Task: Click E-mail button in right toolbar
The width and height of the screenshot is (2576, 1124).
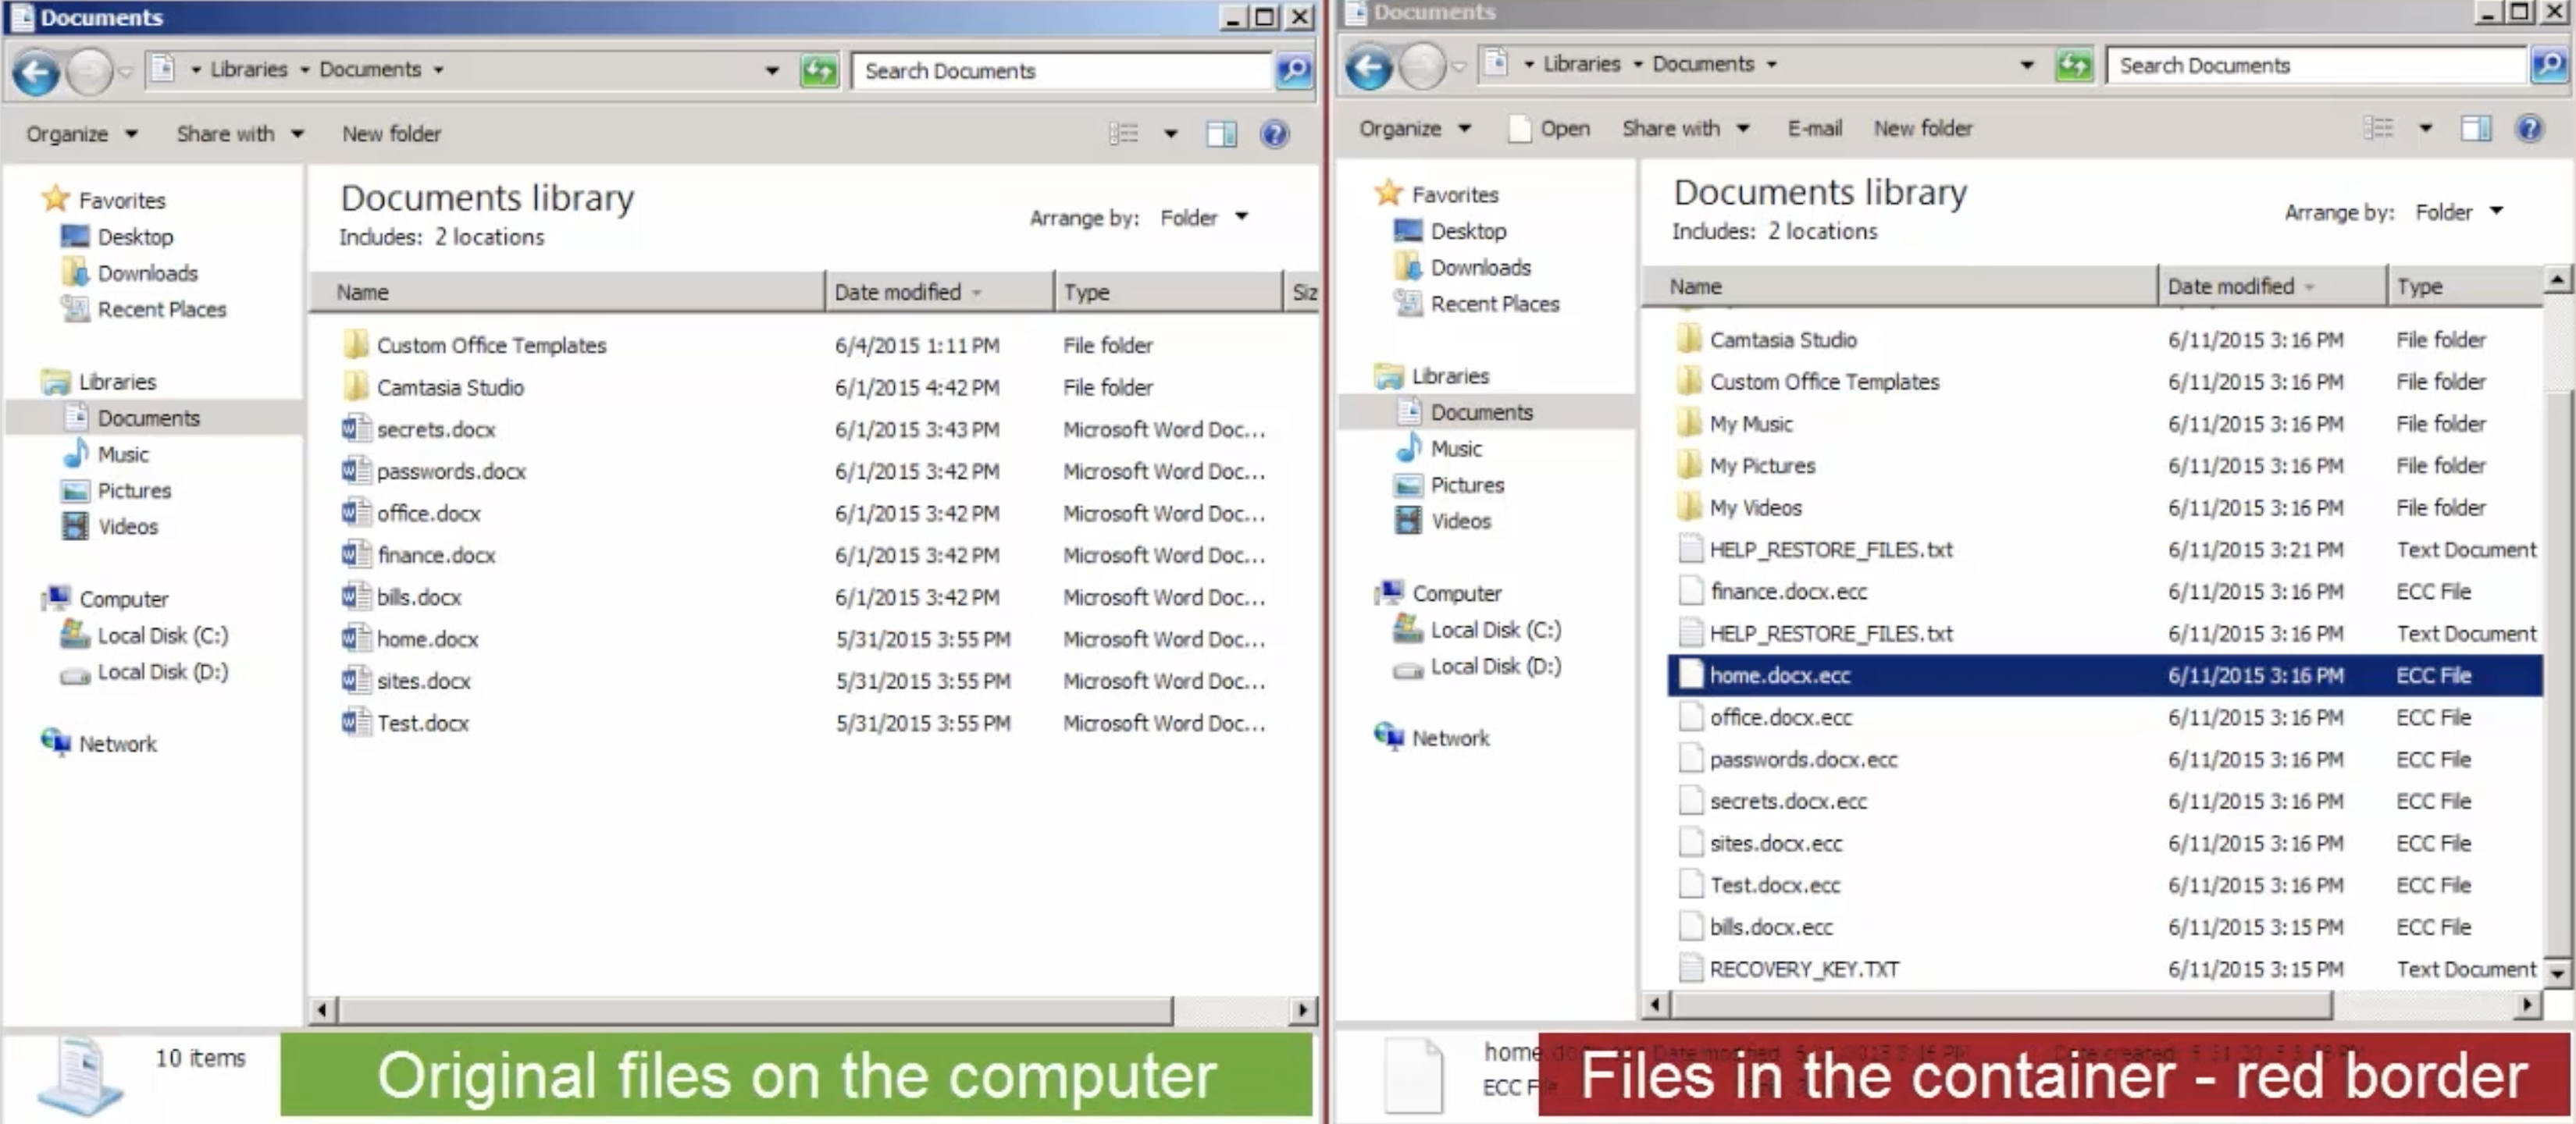Action: (1814, 128)
